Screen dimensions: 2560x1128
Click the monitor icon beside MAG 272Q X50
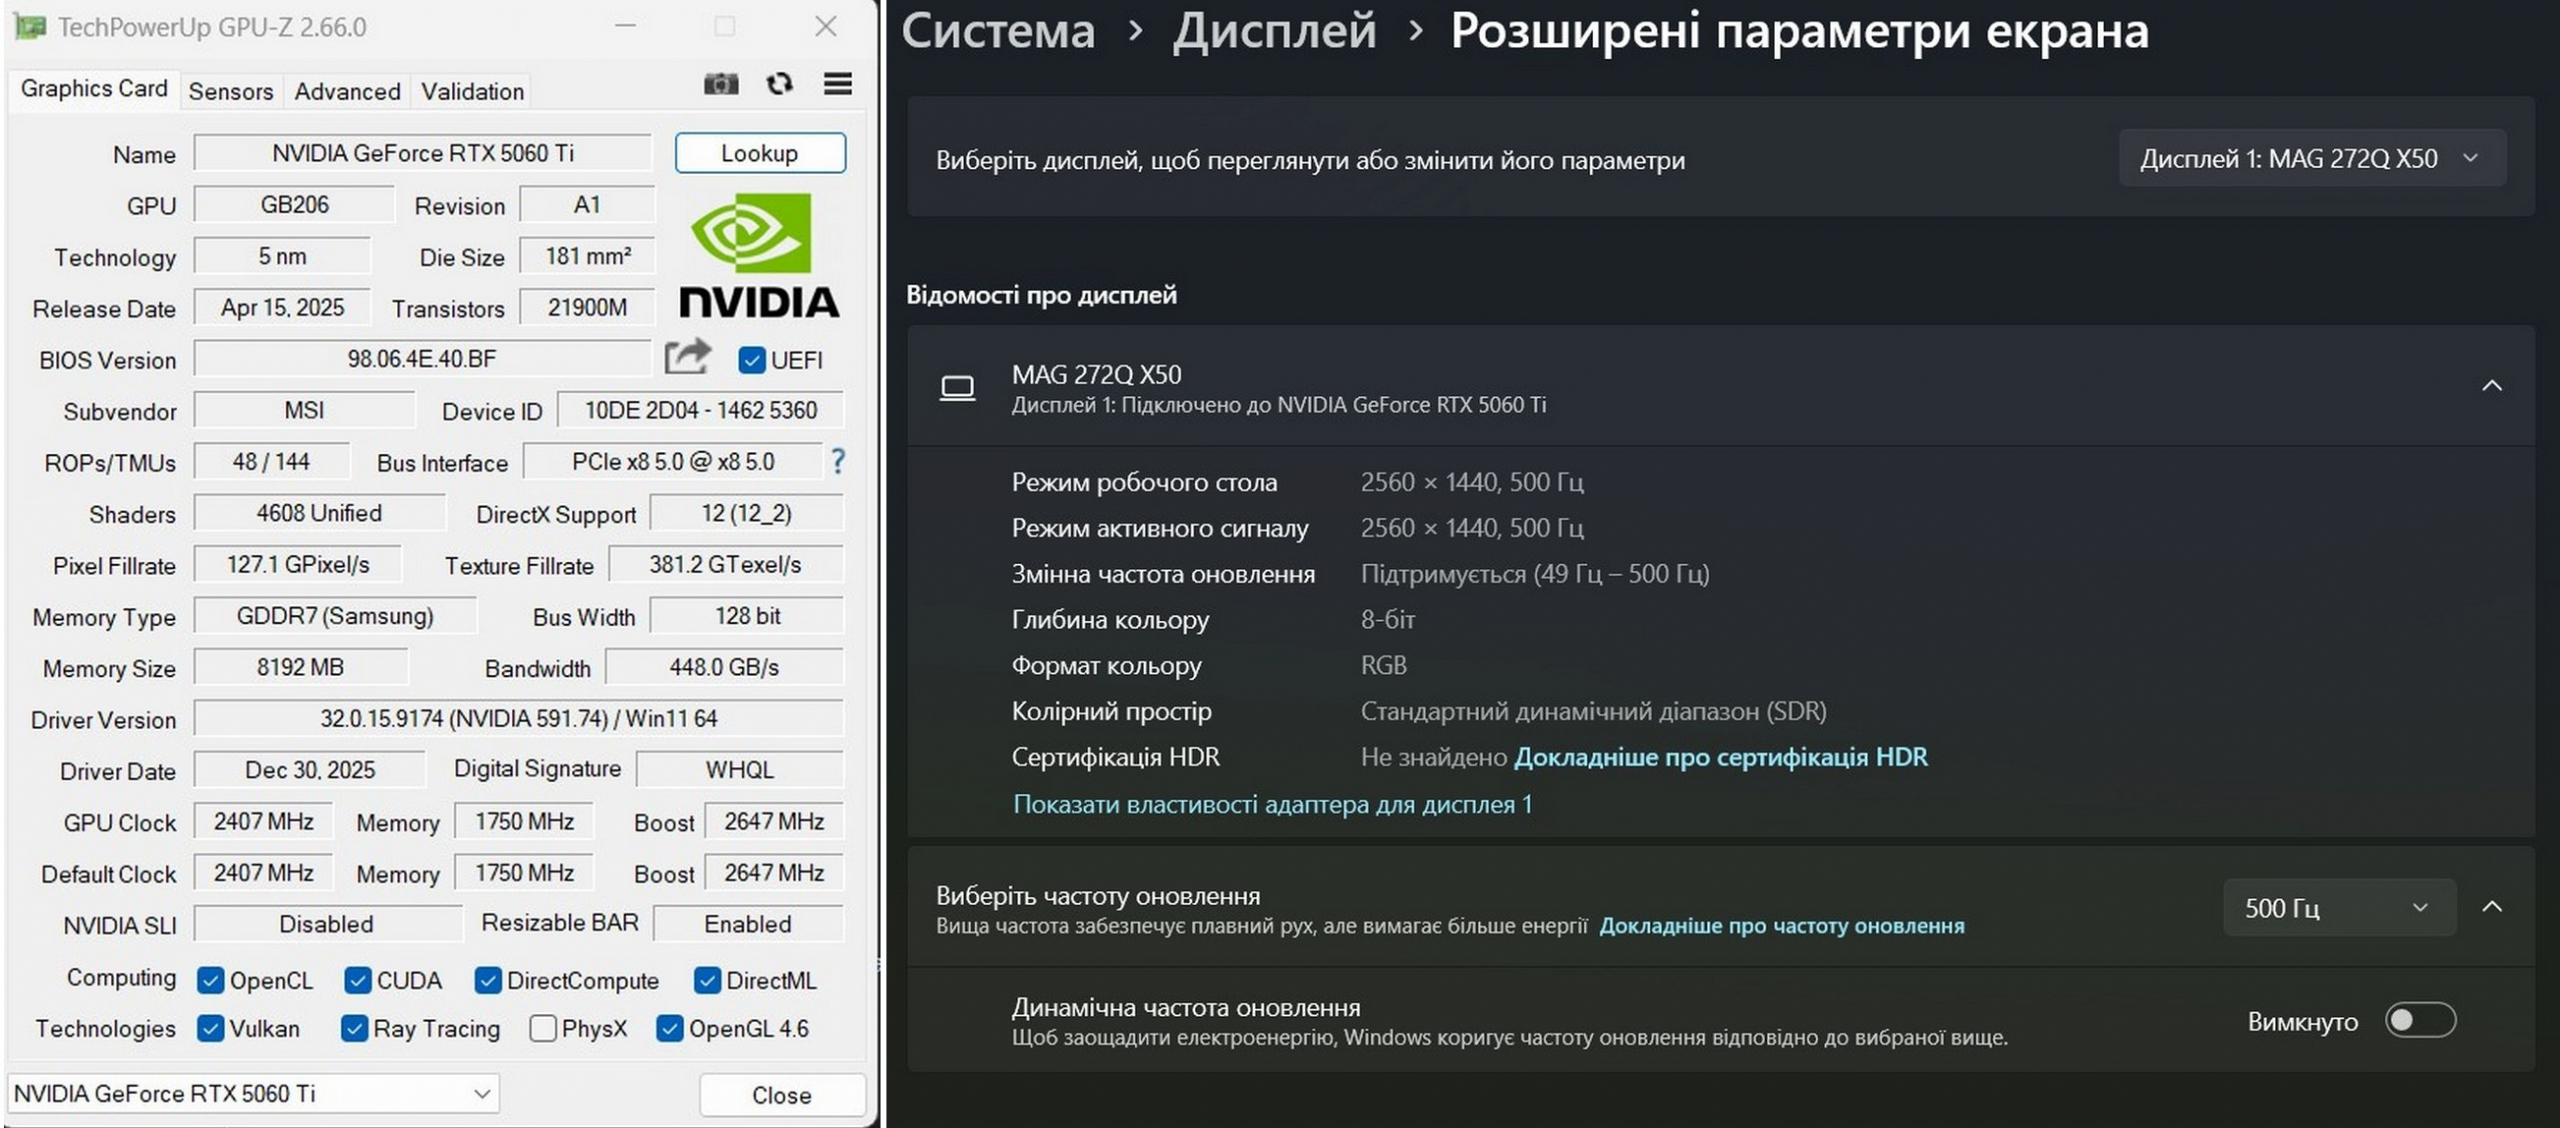click(957, 388)
